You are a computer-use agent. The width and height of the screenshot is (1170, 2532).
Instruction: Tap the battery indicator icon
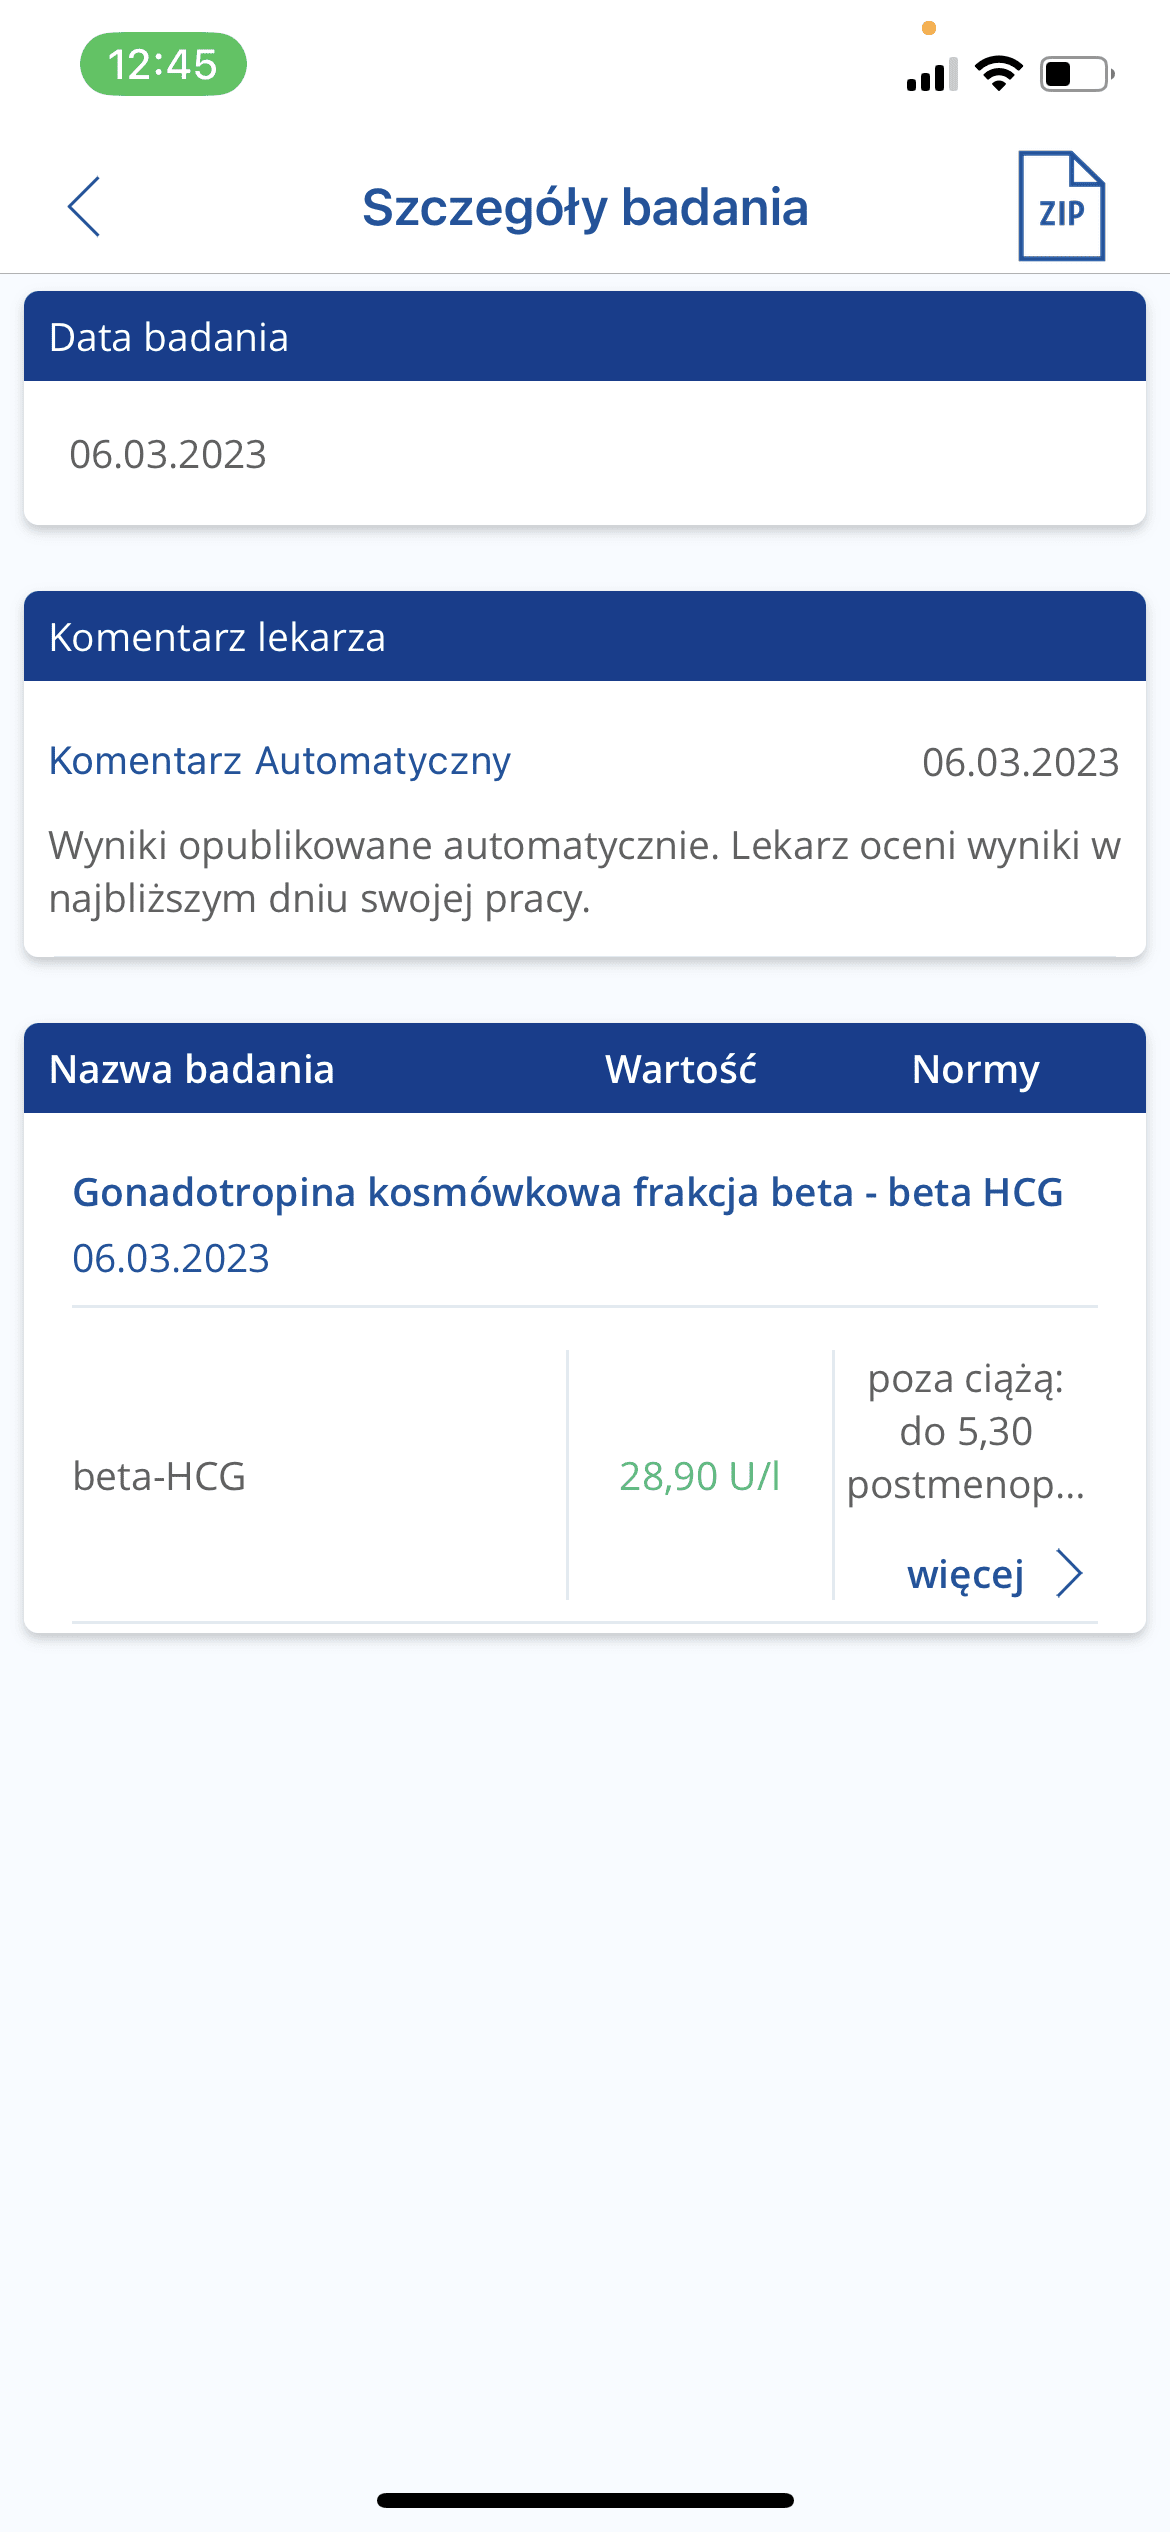click(1077, 74)
